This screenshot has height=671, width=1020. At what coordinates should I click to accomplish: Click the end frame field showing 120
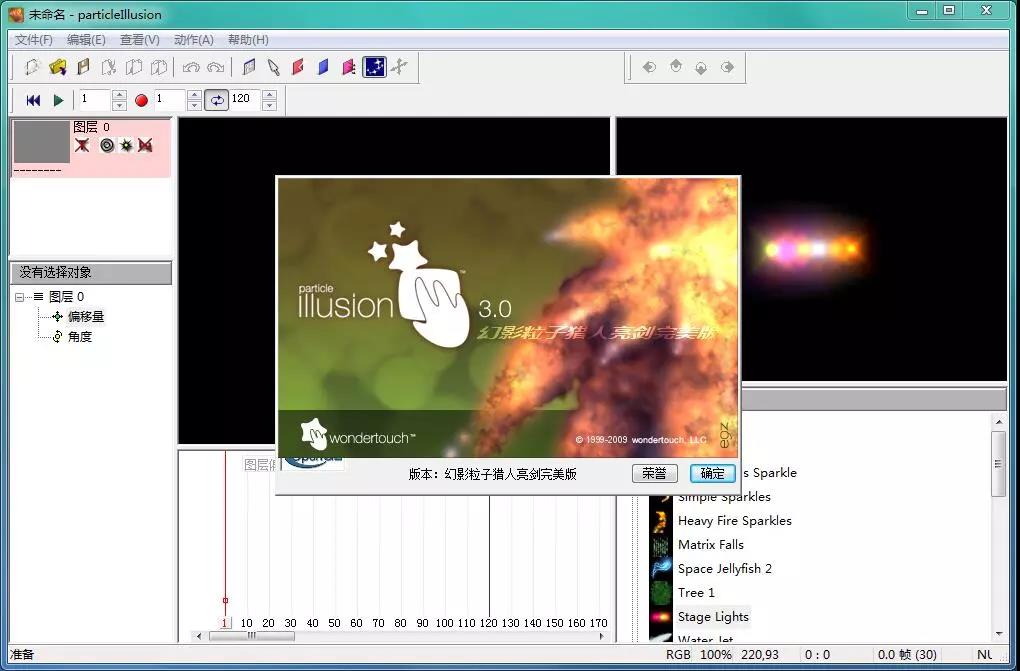(245, 100)
